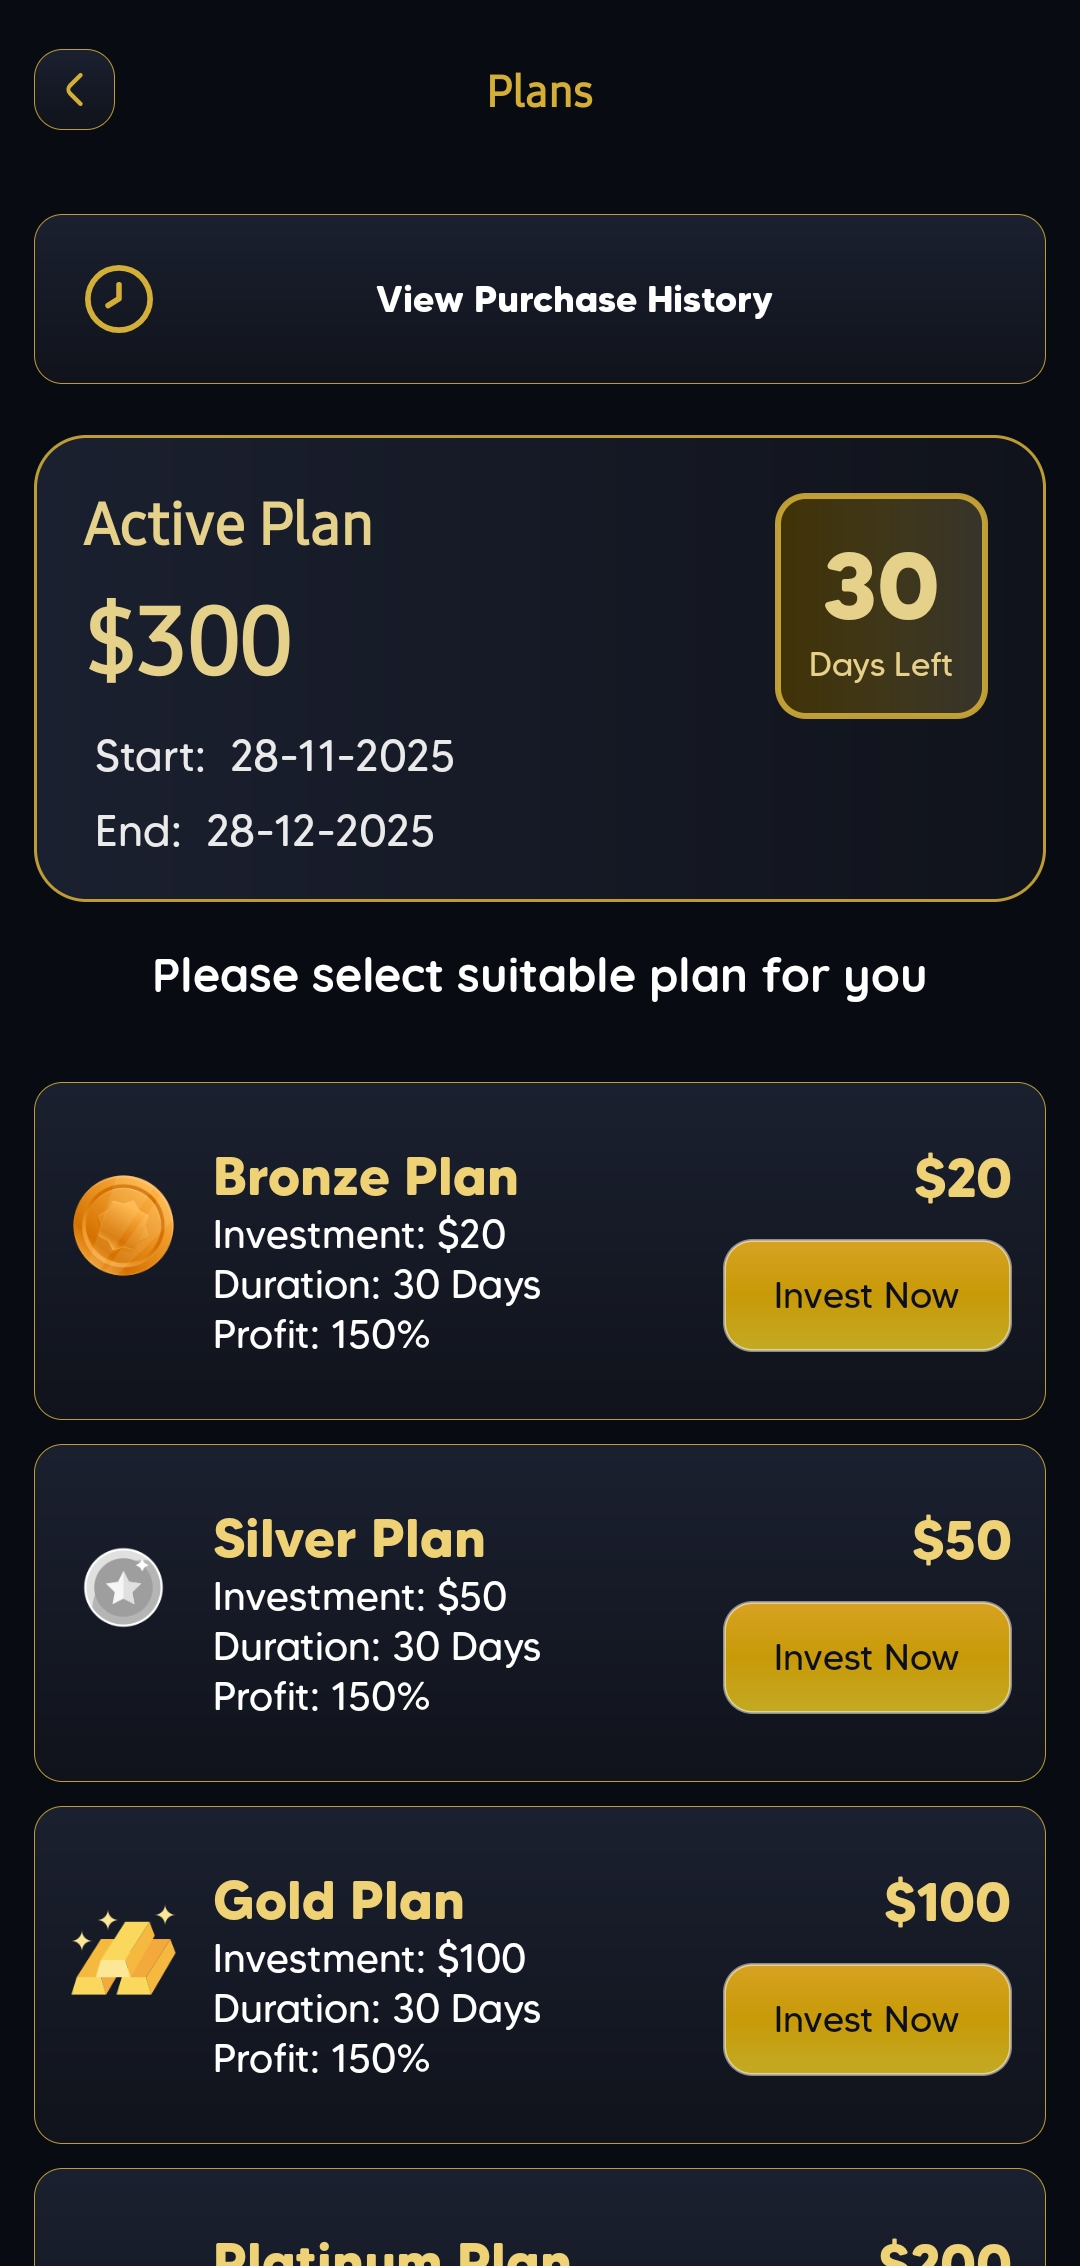Screen dimensions: 1080x2266
Task: Tap the back arrow icon
Action: (74, 90)
